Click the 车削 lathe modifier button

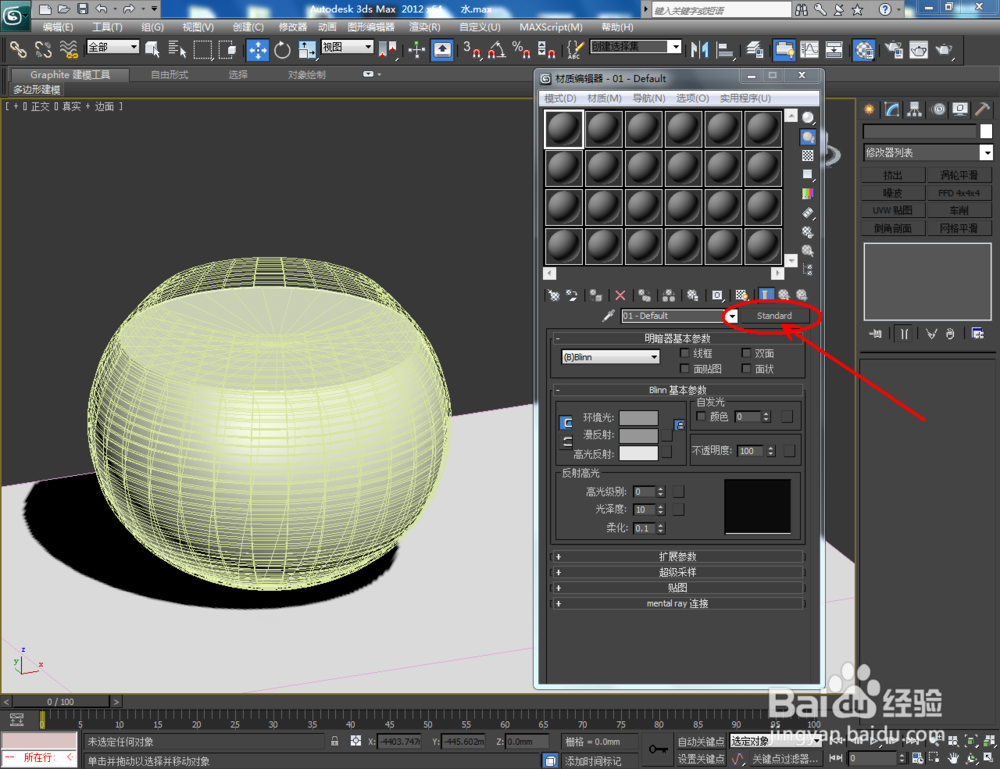959,210
